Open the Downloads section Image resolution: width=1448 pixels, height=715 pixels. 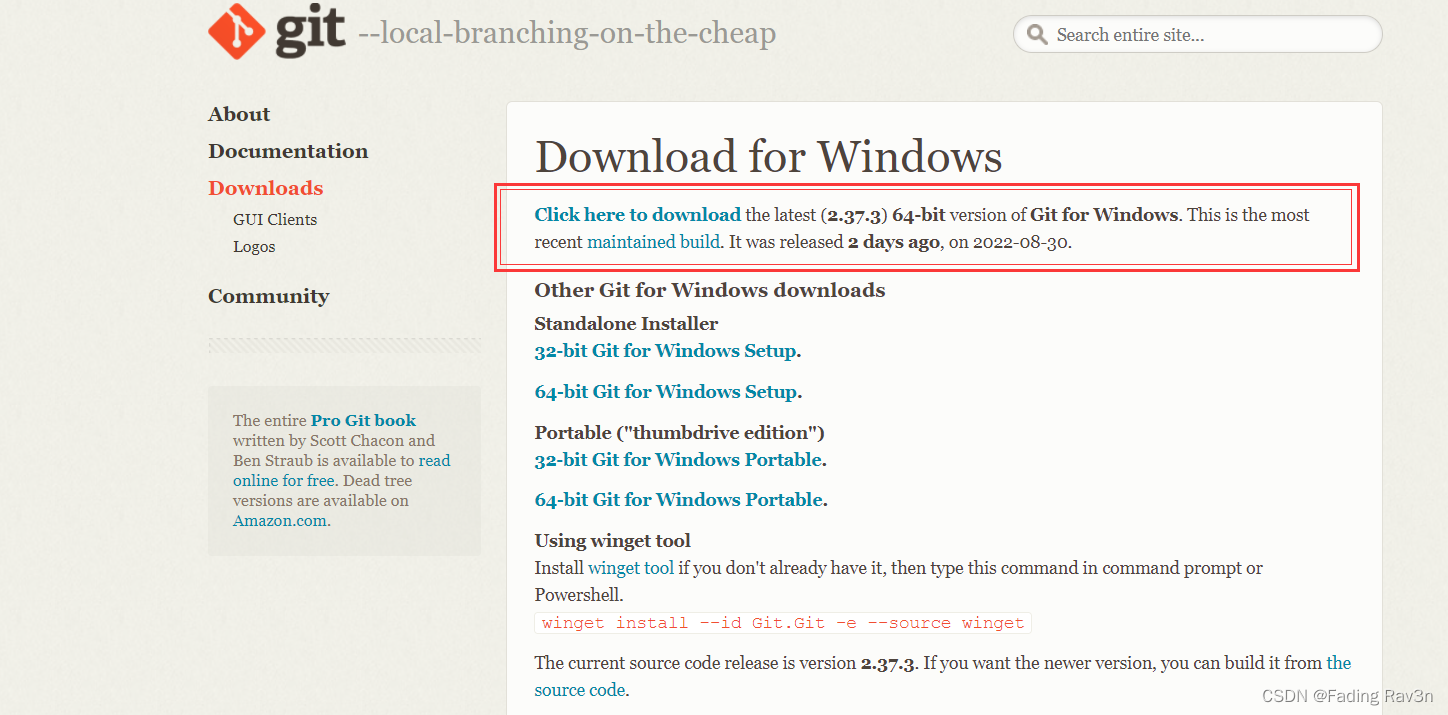pos(265,188)
